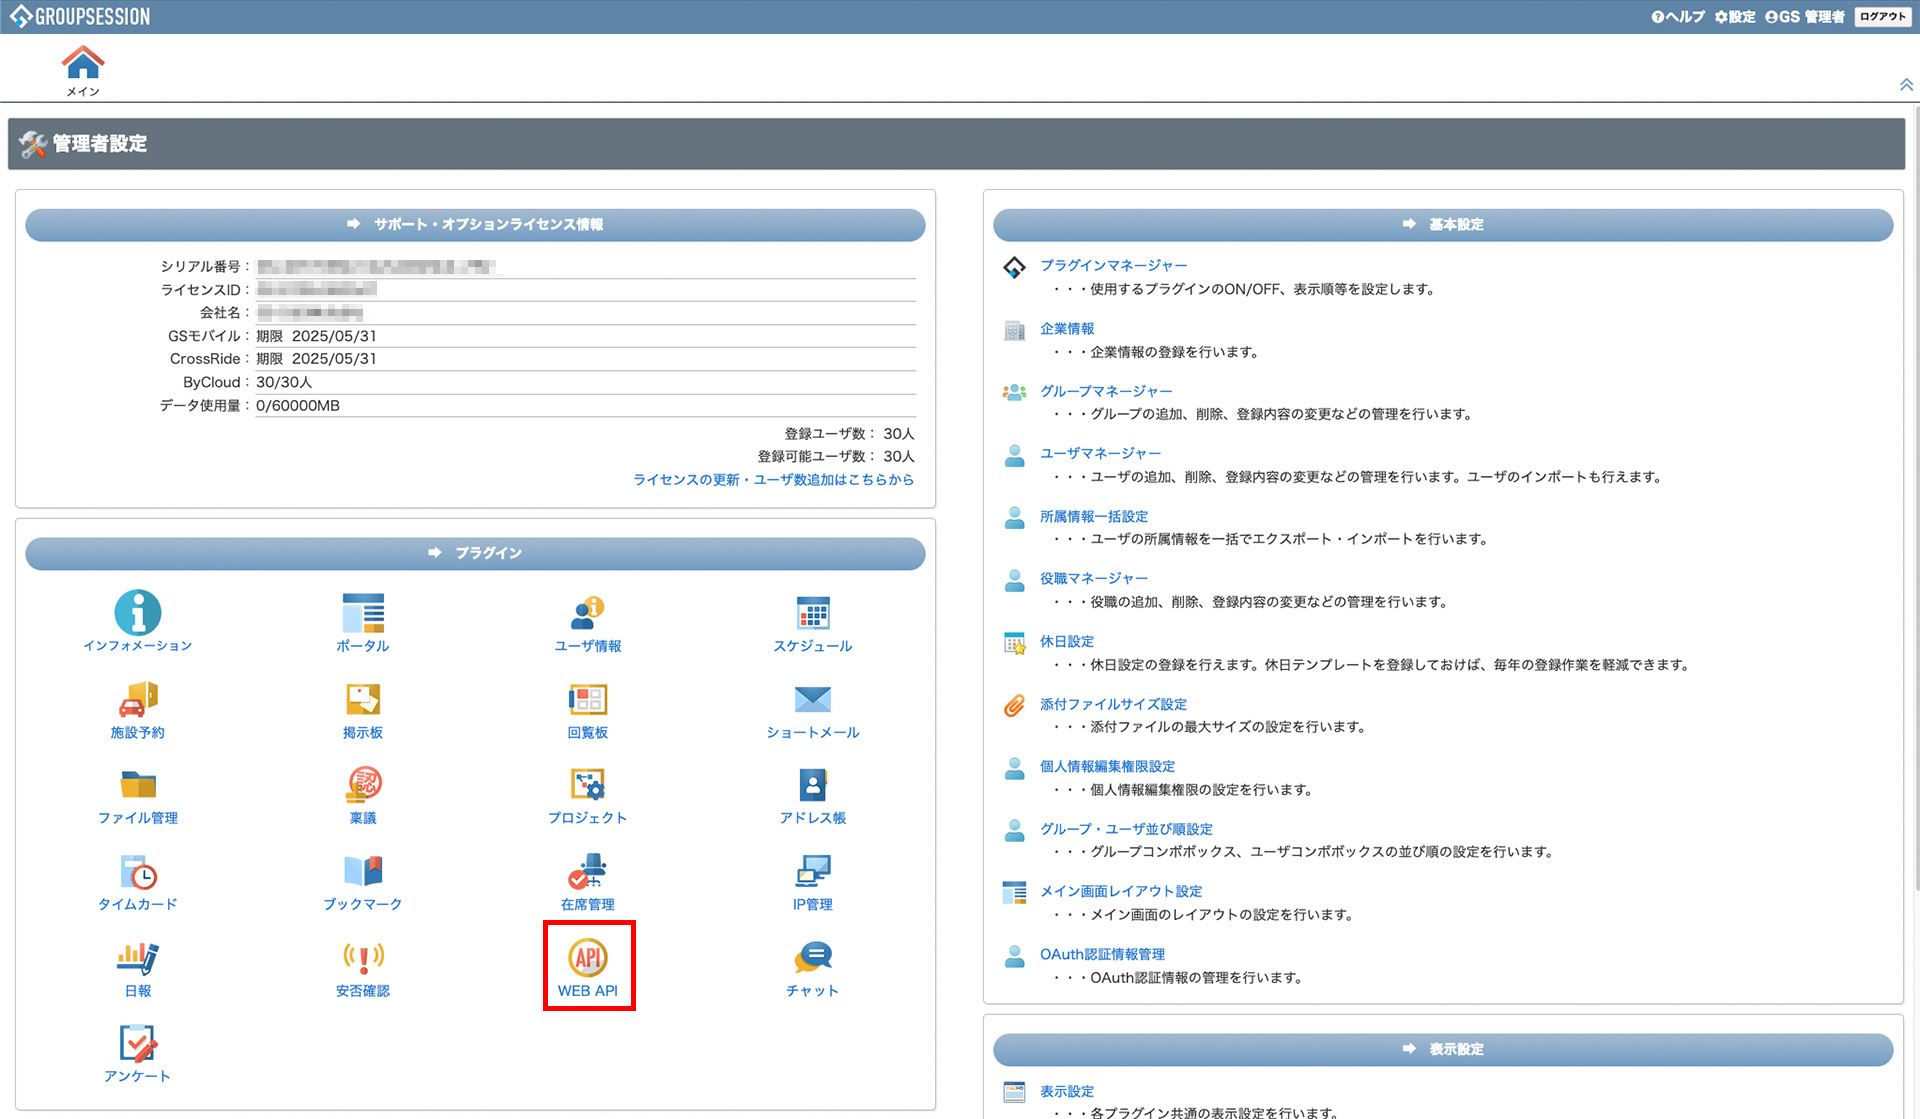Screen dimensions: 1920x1119
Task: Click the page vertical scrollbar
Action: (1915, 500)
